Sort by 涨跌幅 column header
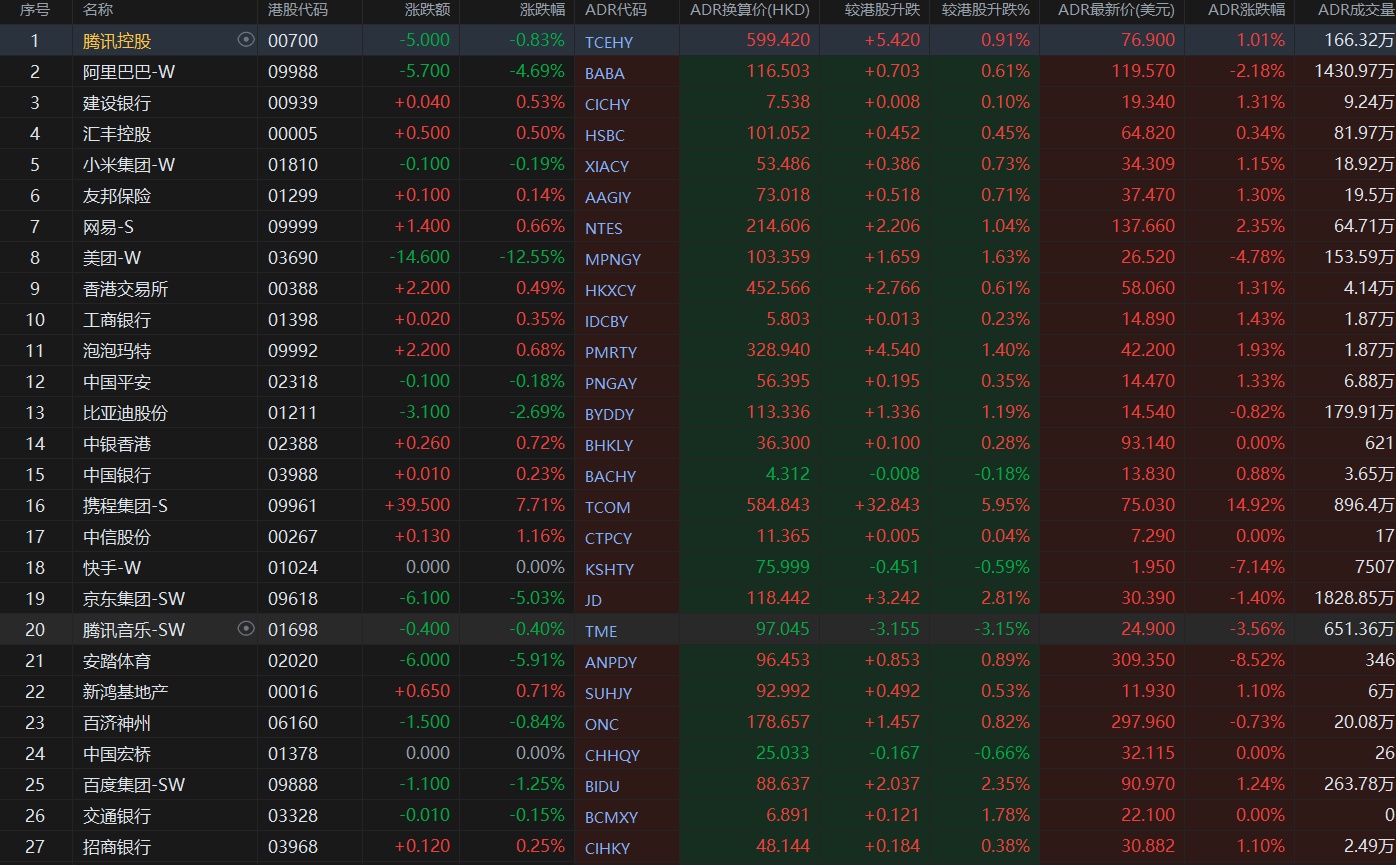 (x=542, y=10)
